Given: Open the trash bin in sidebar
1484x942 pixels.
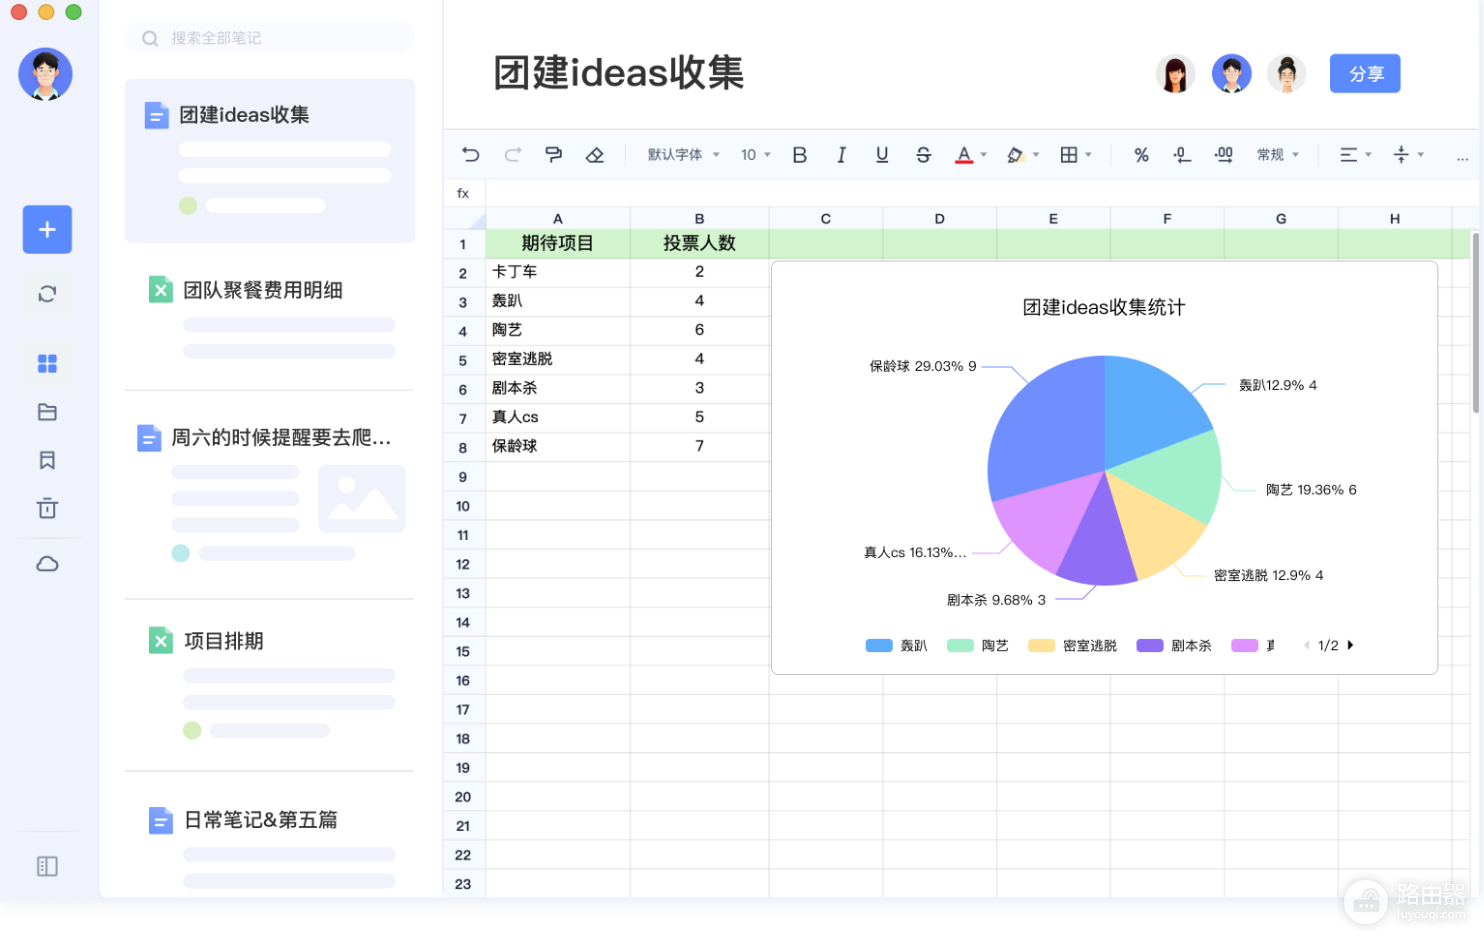Looking at the screenshot, I should click(47, 508).
